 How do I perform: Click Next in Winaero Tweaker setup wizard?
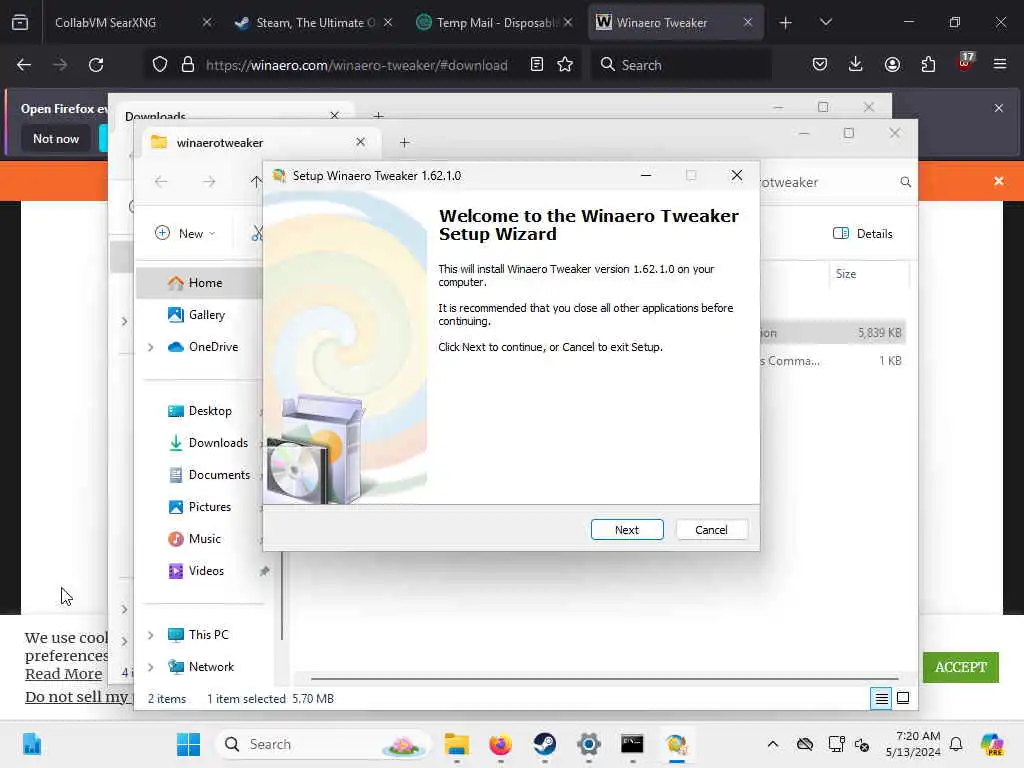pyautogui.click(x=627, y=530)
